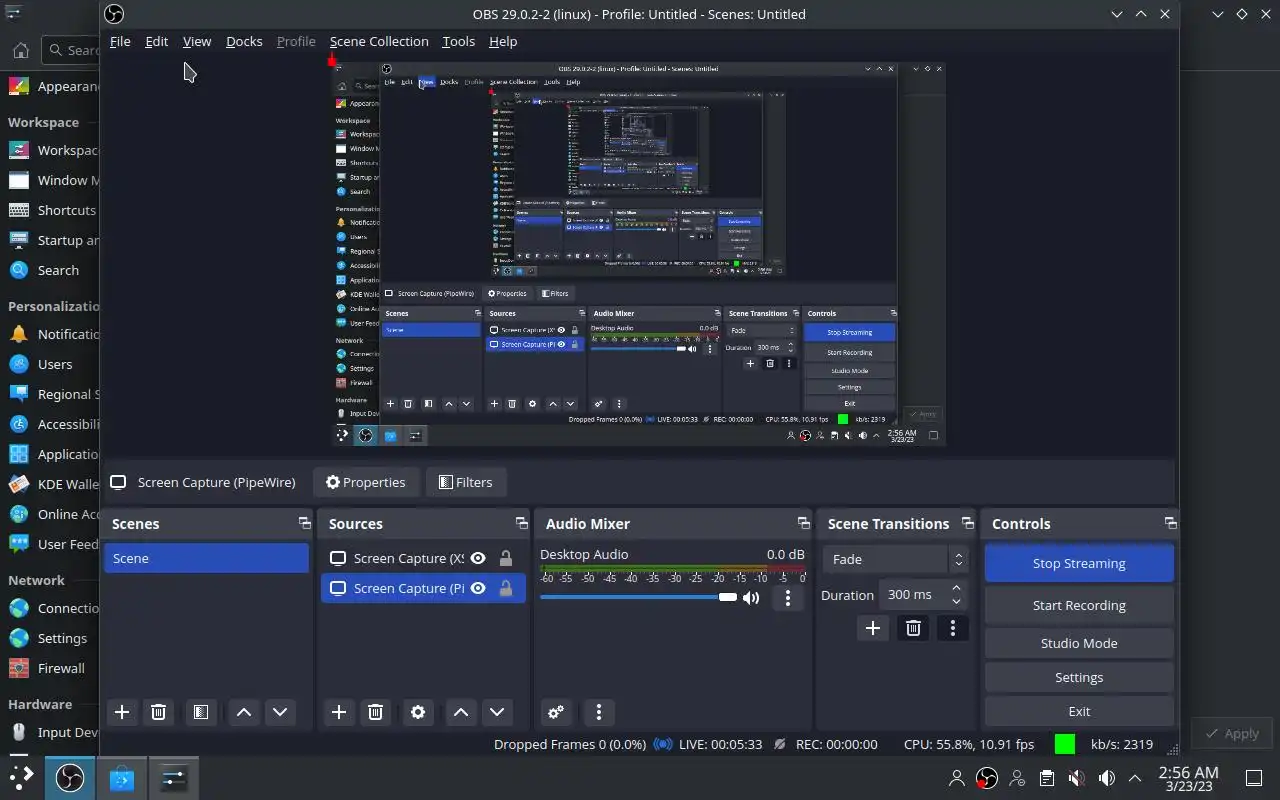Remove selected source with trash icon
The width and height of the screenshot is (1280, 800).
[x=375, y=712]
